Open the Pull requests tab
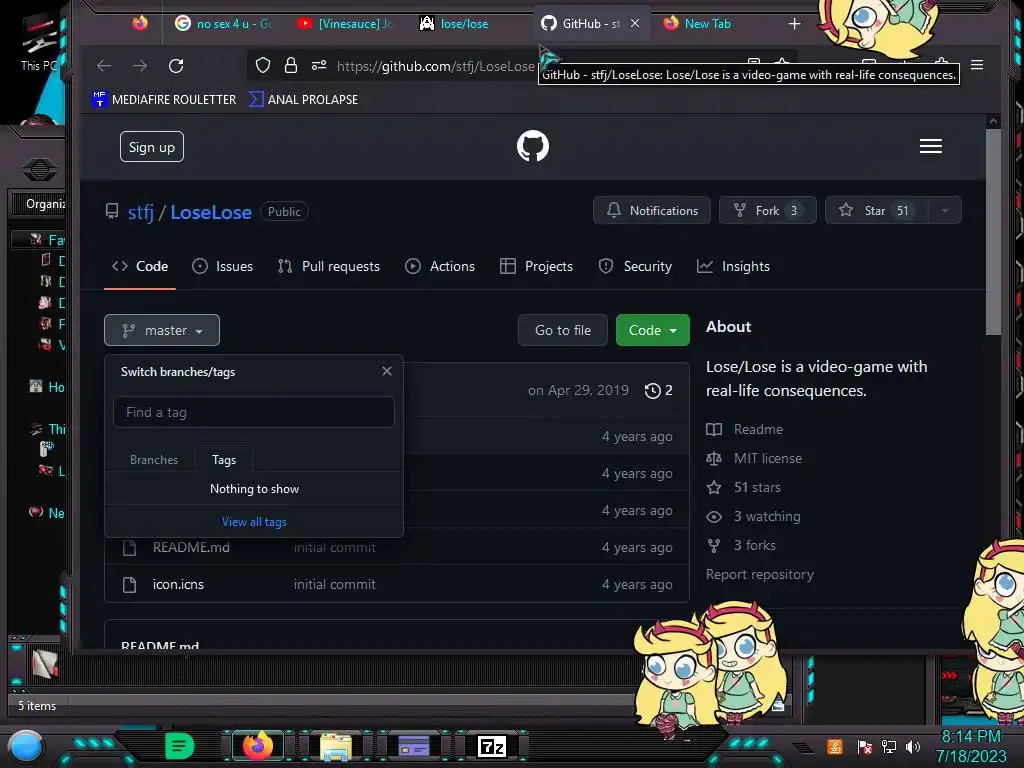1024x768 pixels. [328, 266]
